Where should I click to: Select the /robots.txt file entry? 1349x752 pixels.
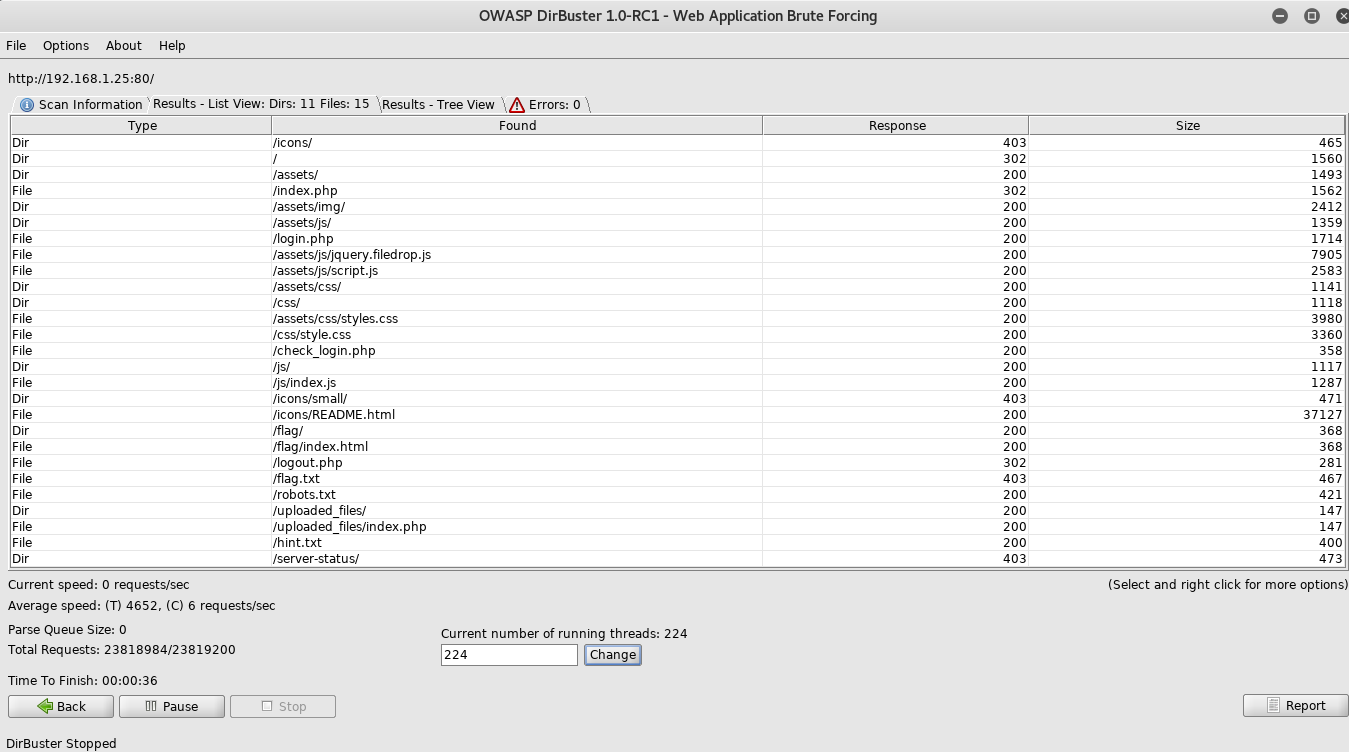coord(678,495)
